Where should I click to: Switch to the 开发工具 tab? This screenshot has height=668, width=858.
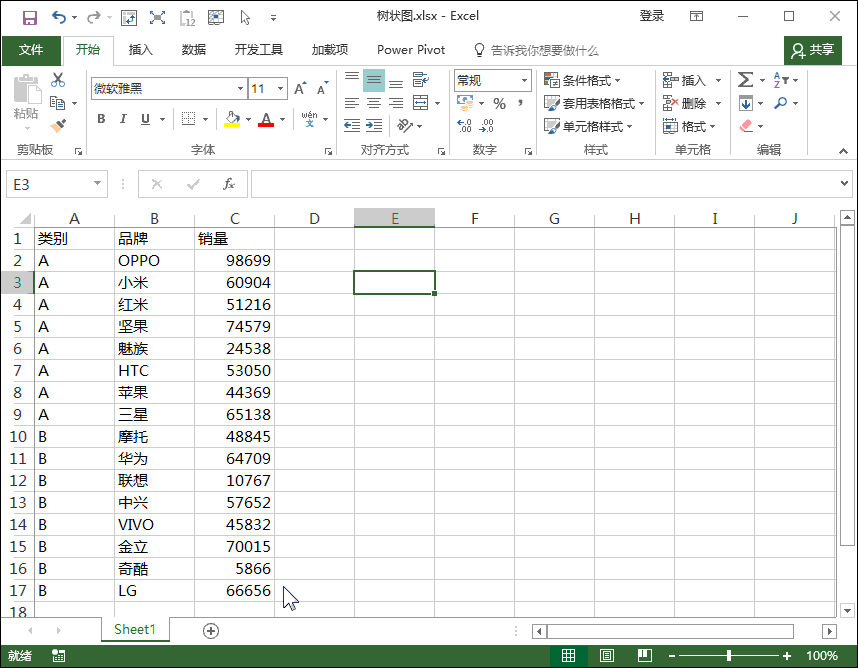coord(259,50)
